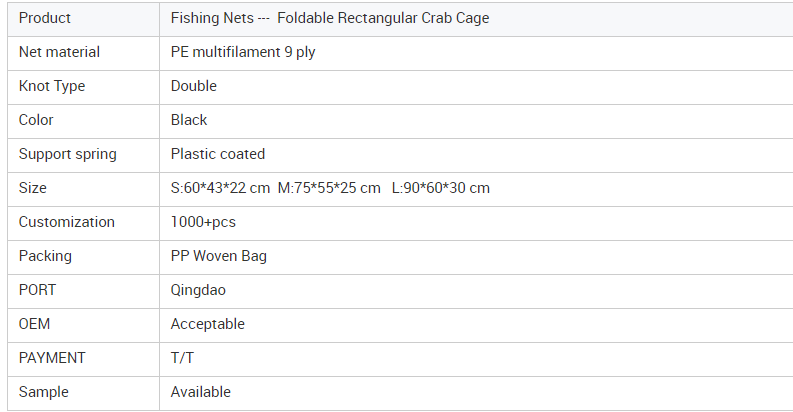Select the Qingdao port value

pos(198,291)
